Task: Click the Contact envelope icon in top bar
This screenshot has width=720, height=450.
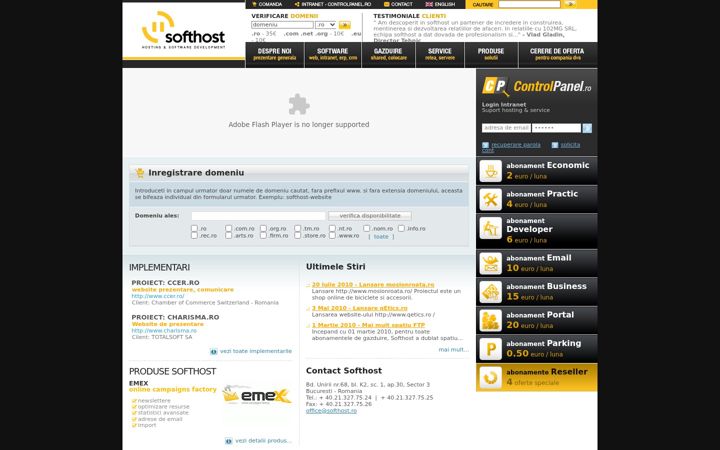Action: click(x=387, y=4)
